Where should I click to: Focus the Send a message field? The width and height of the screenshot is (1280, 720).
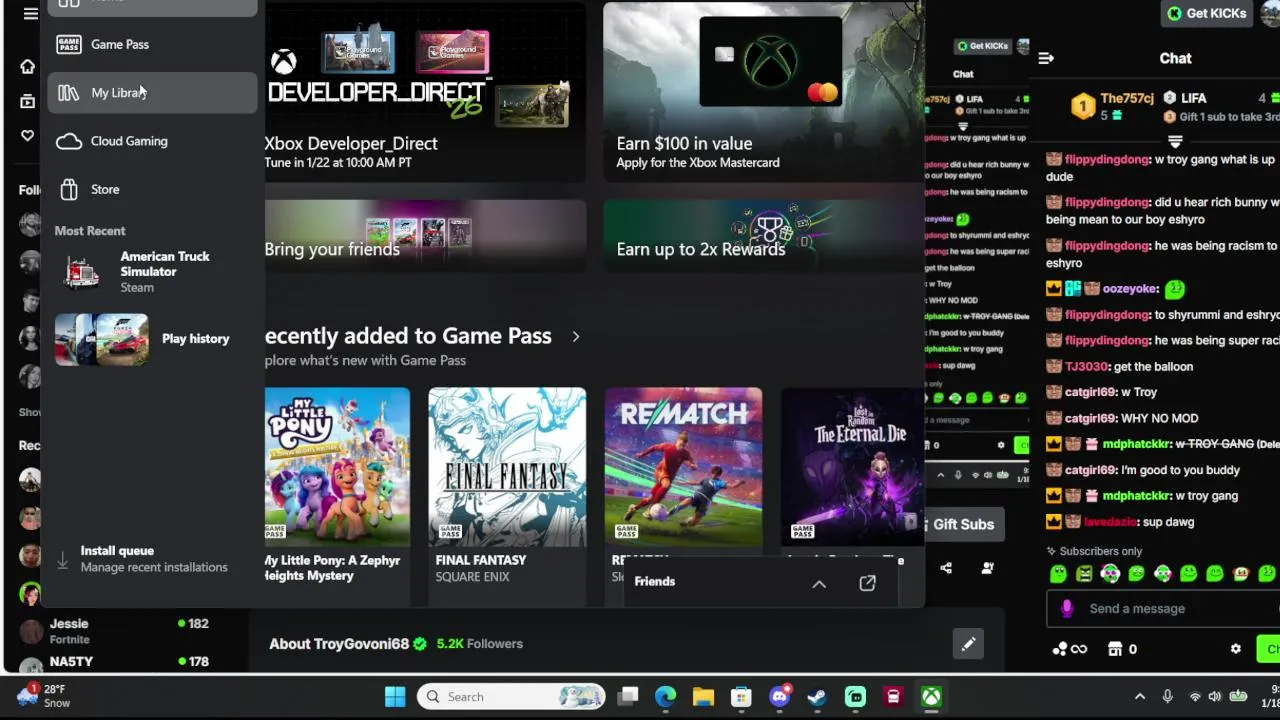coord(1163,608)
